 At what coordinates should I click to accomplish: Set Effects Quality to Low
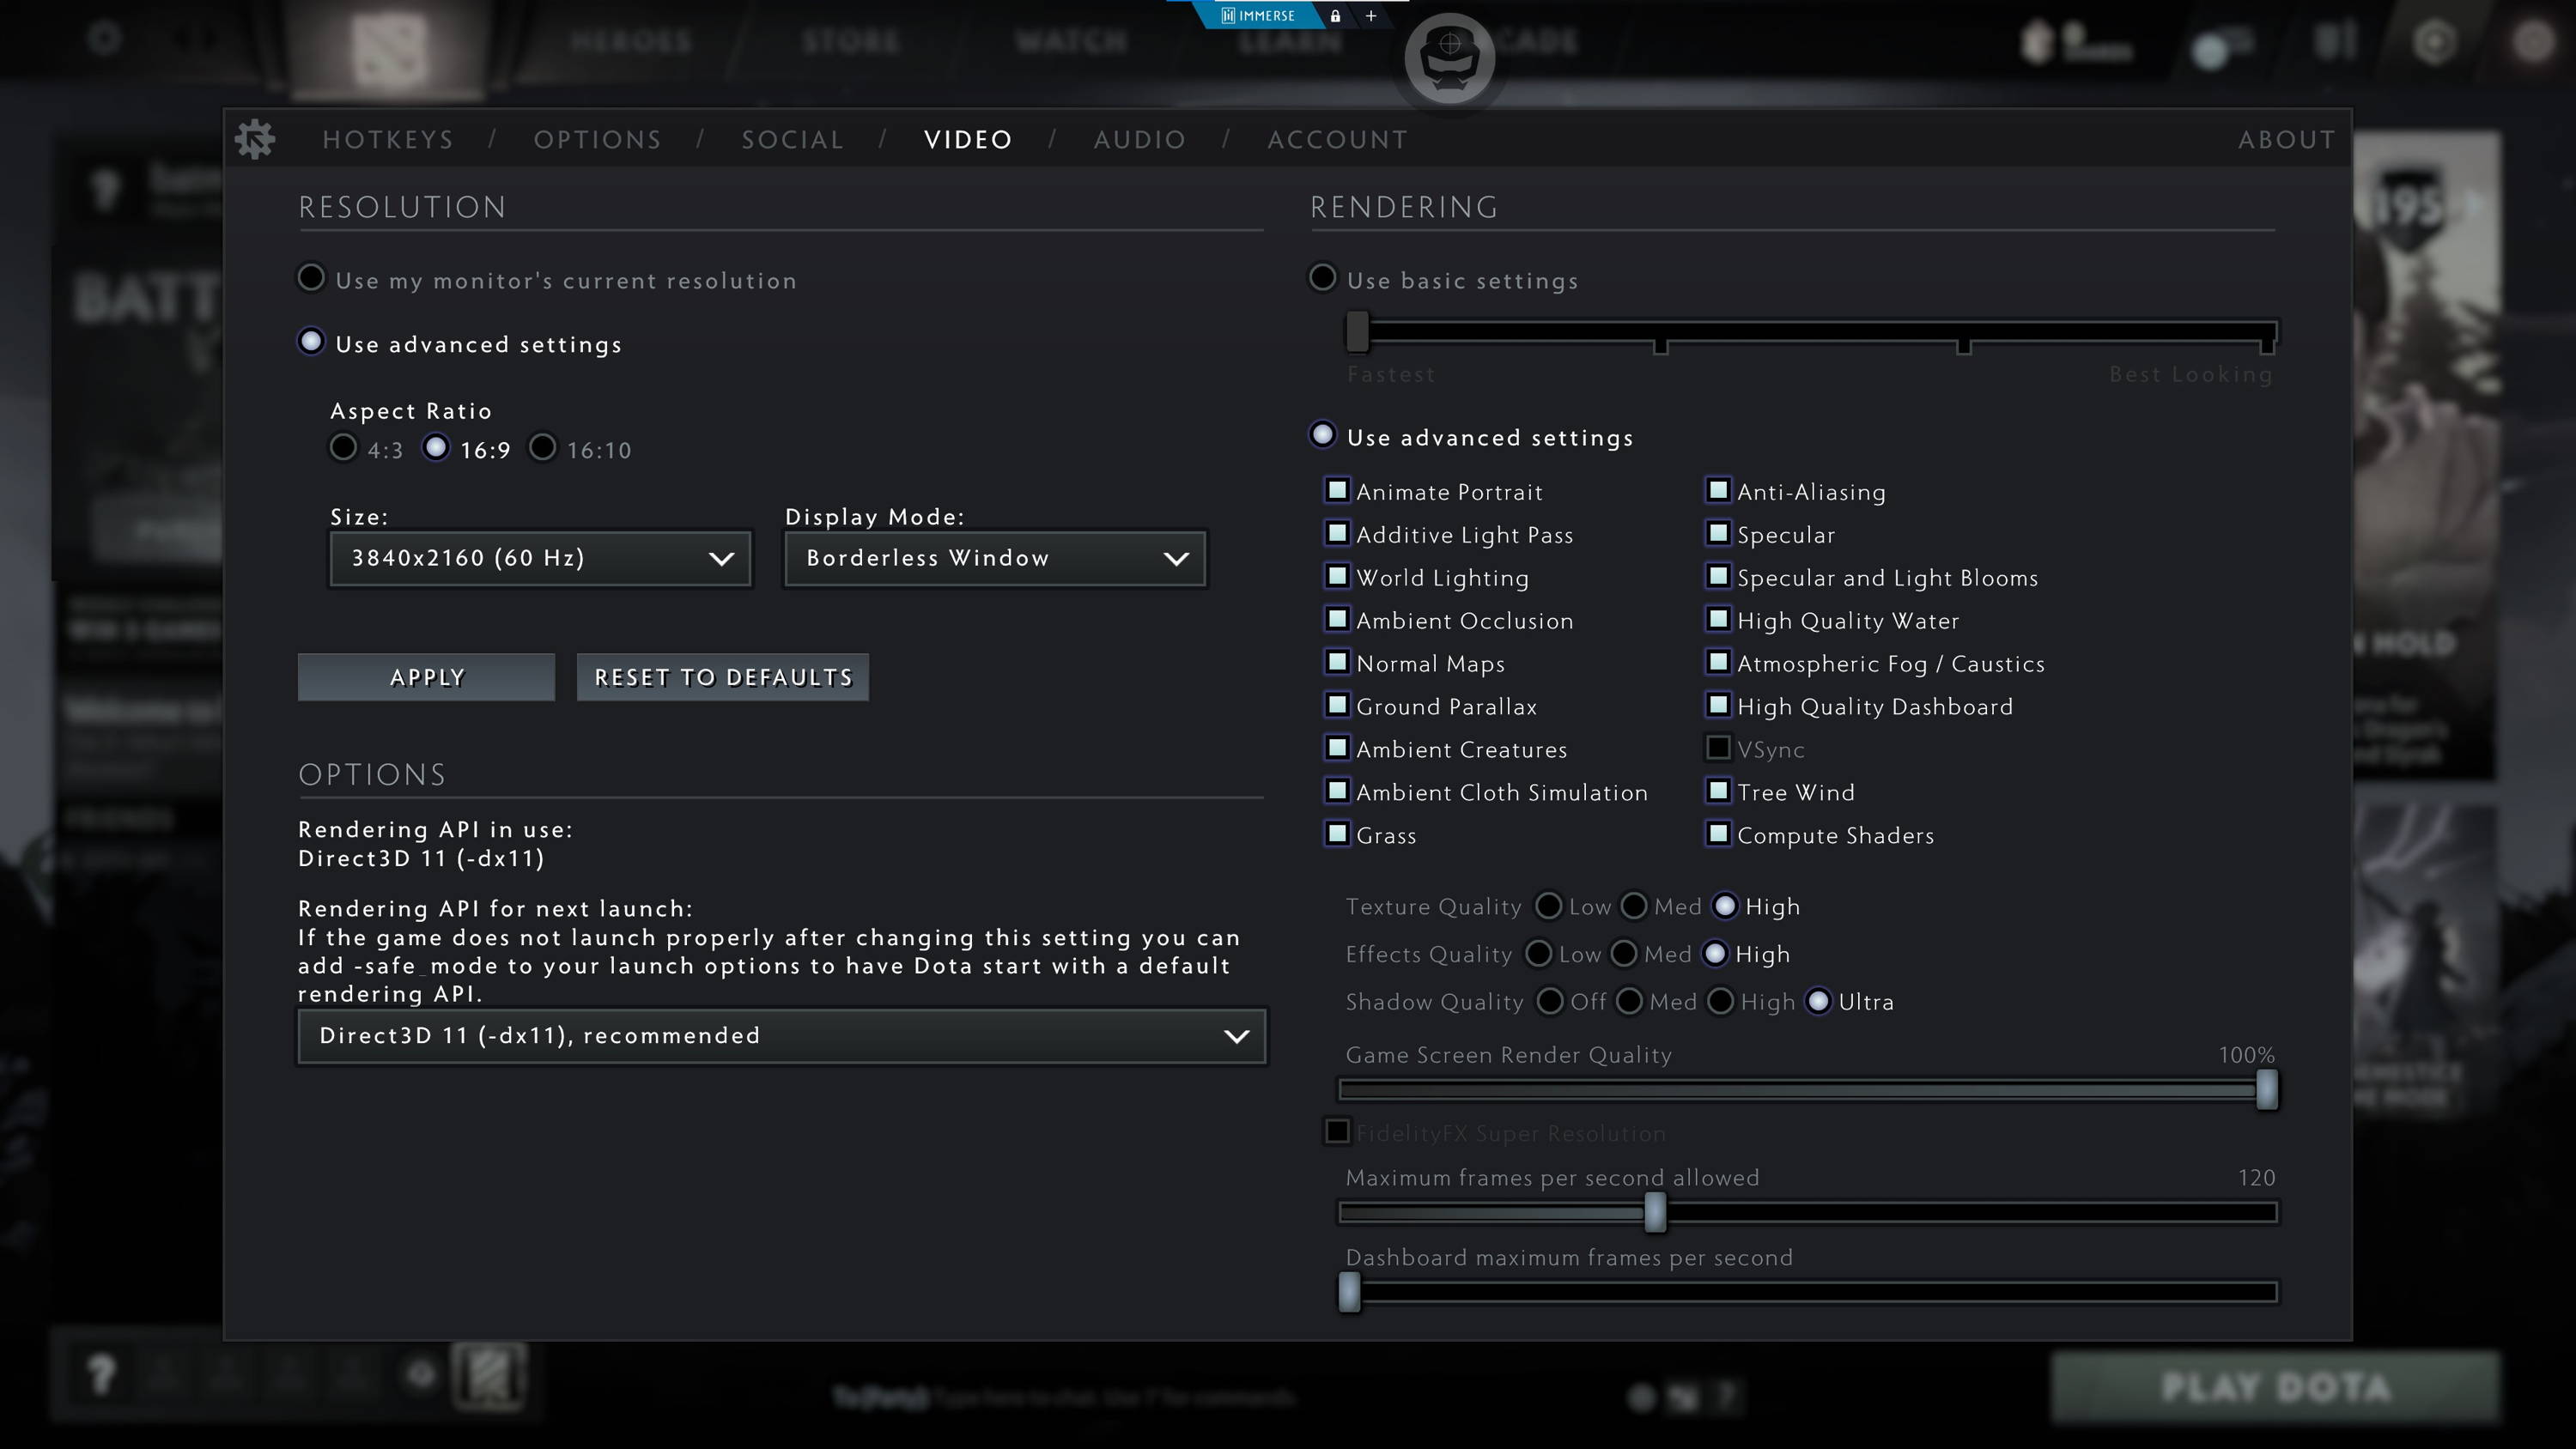tap(1538, 954)
